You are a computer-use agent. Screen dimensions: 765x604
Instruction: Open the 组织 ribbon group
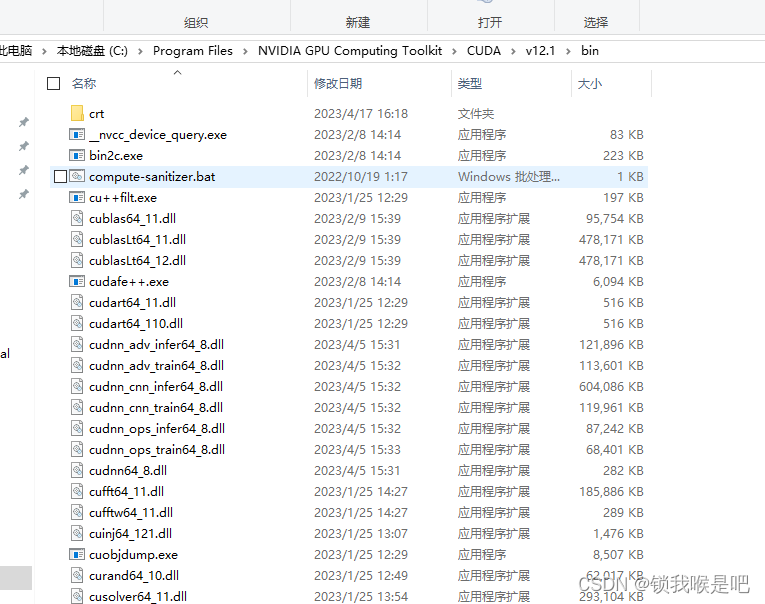pyautogui.click(x=196, y=22)
